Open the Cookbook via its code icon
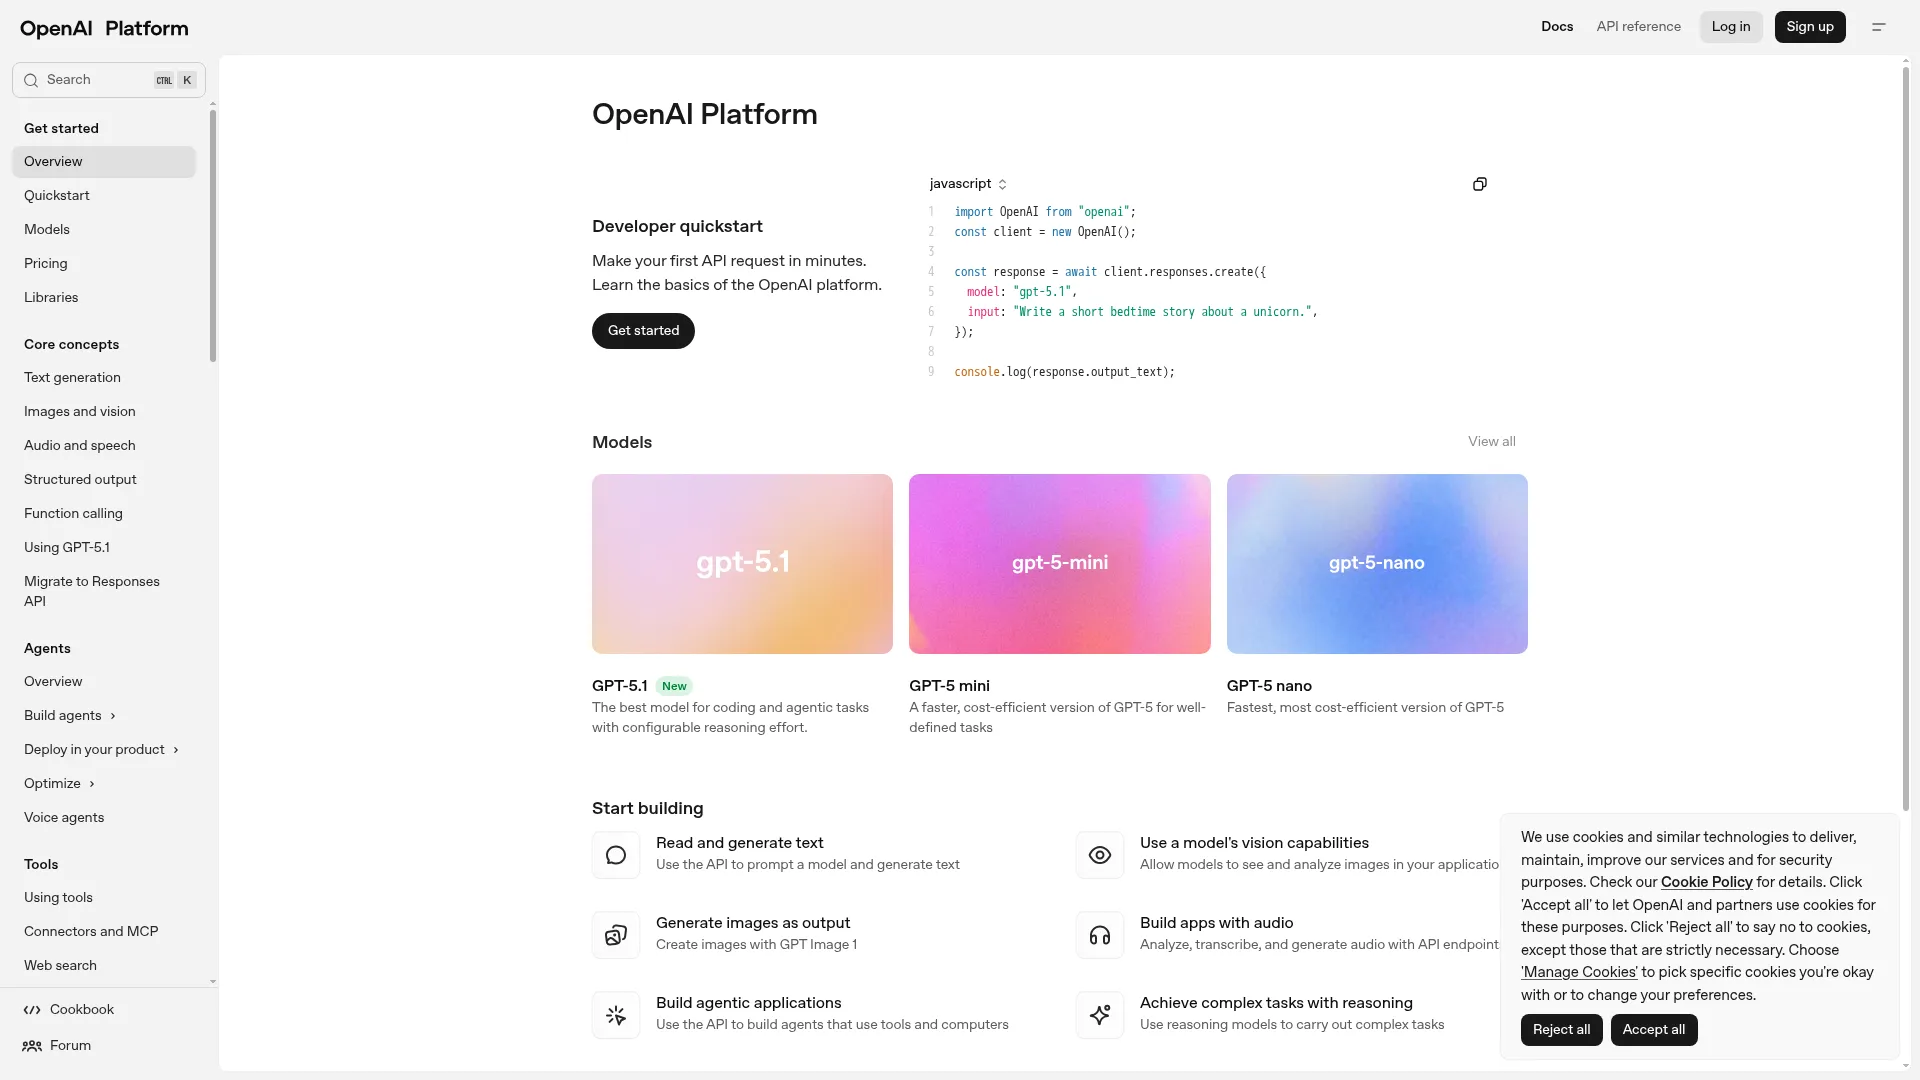 [x=32, y=1010]
